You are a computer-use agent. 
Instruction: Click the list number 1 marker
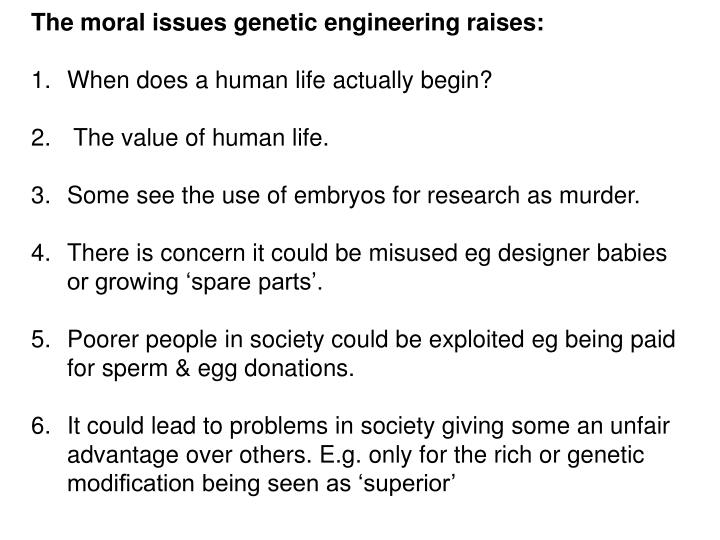[x=41, y=80]
